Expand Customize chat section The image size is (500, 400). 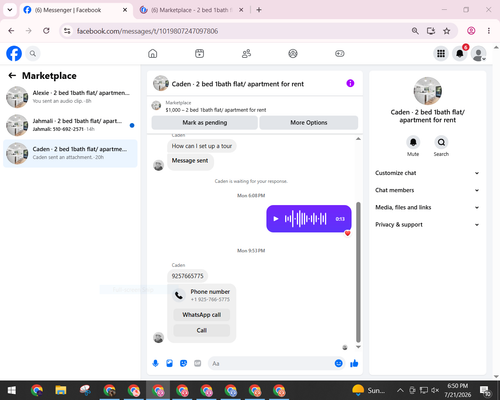click(x=428, y=173)
